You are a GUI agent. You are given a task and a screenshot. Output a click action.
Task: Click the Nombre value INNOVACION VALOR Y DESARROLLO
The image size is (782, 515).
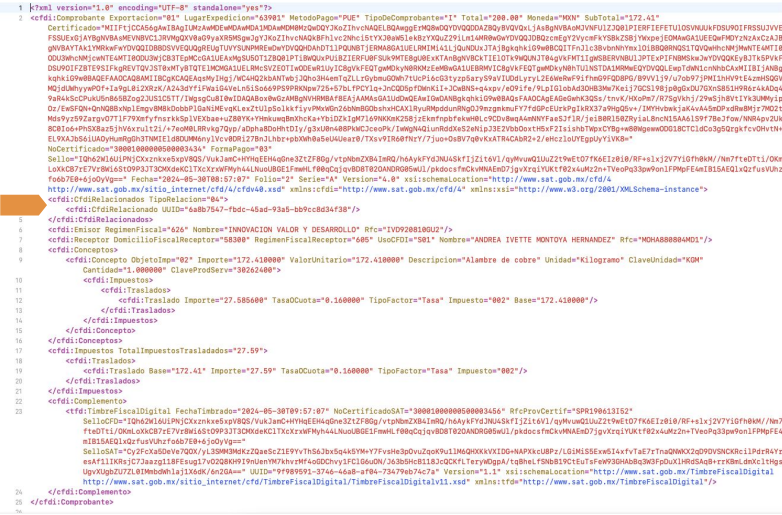pyautogui.click(x=293, y=230)
